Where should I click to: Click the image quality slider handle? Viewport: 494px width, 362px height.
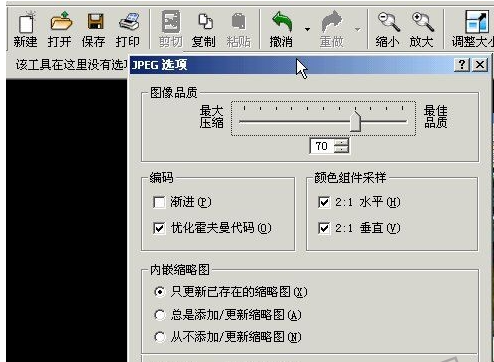coord(355,121)
